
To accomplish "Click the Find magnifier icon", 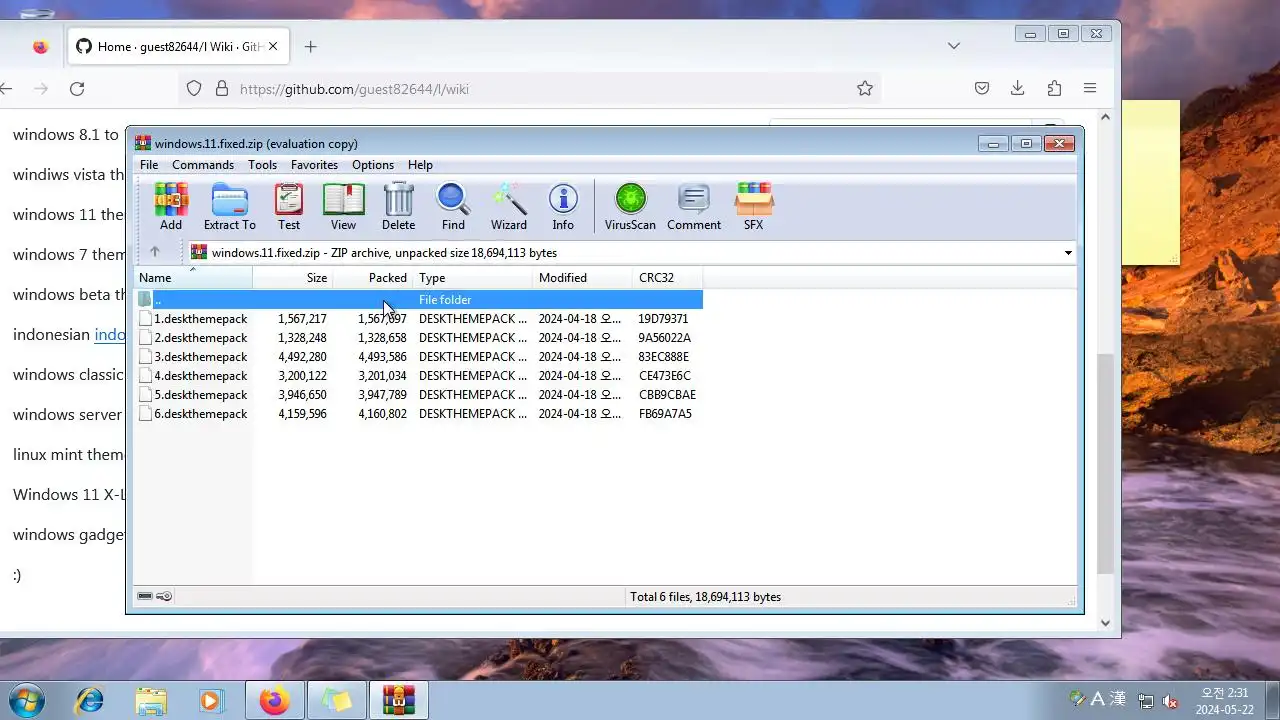I will [453, 207].
